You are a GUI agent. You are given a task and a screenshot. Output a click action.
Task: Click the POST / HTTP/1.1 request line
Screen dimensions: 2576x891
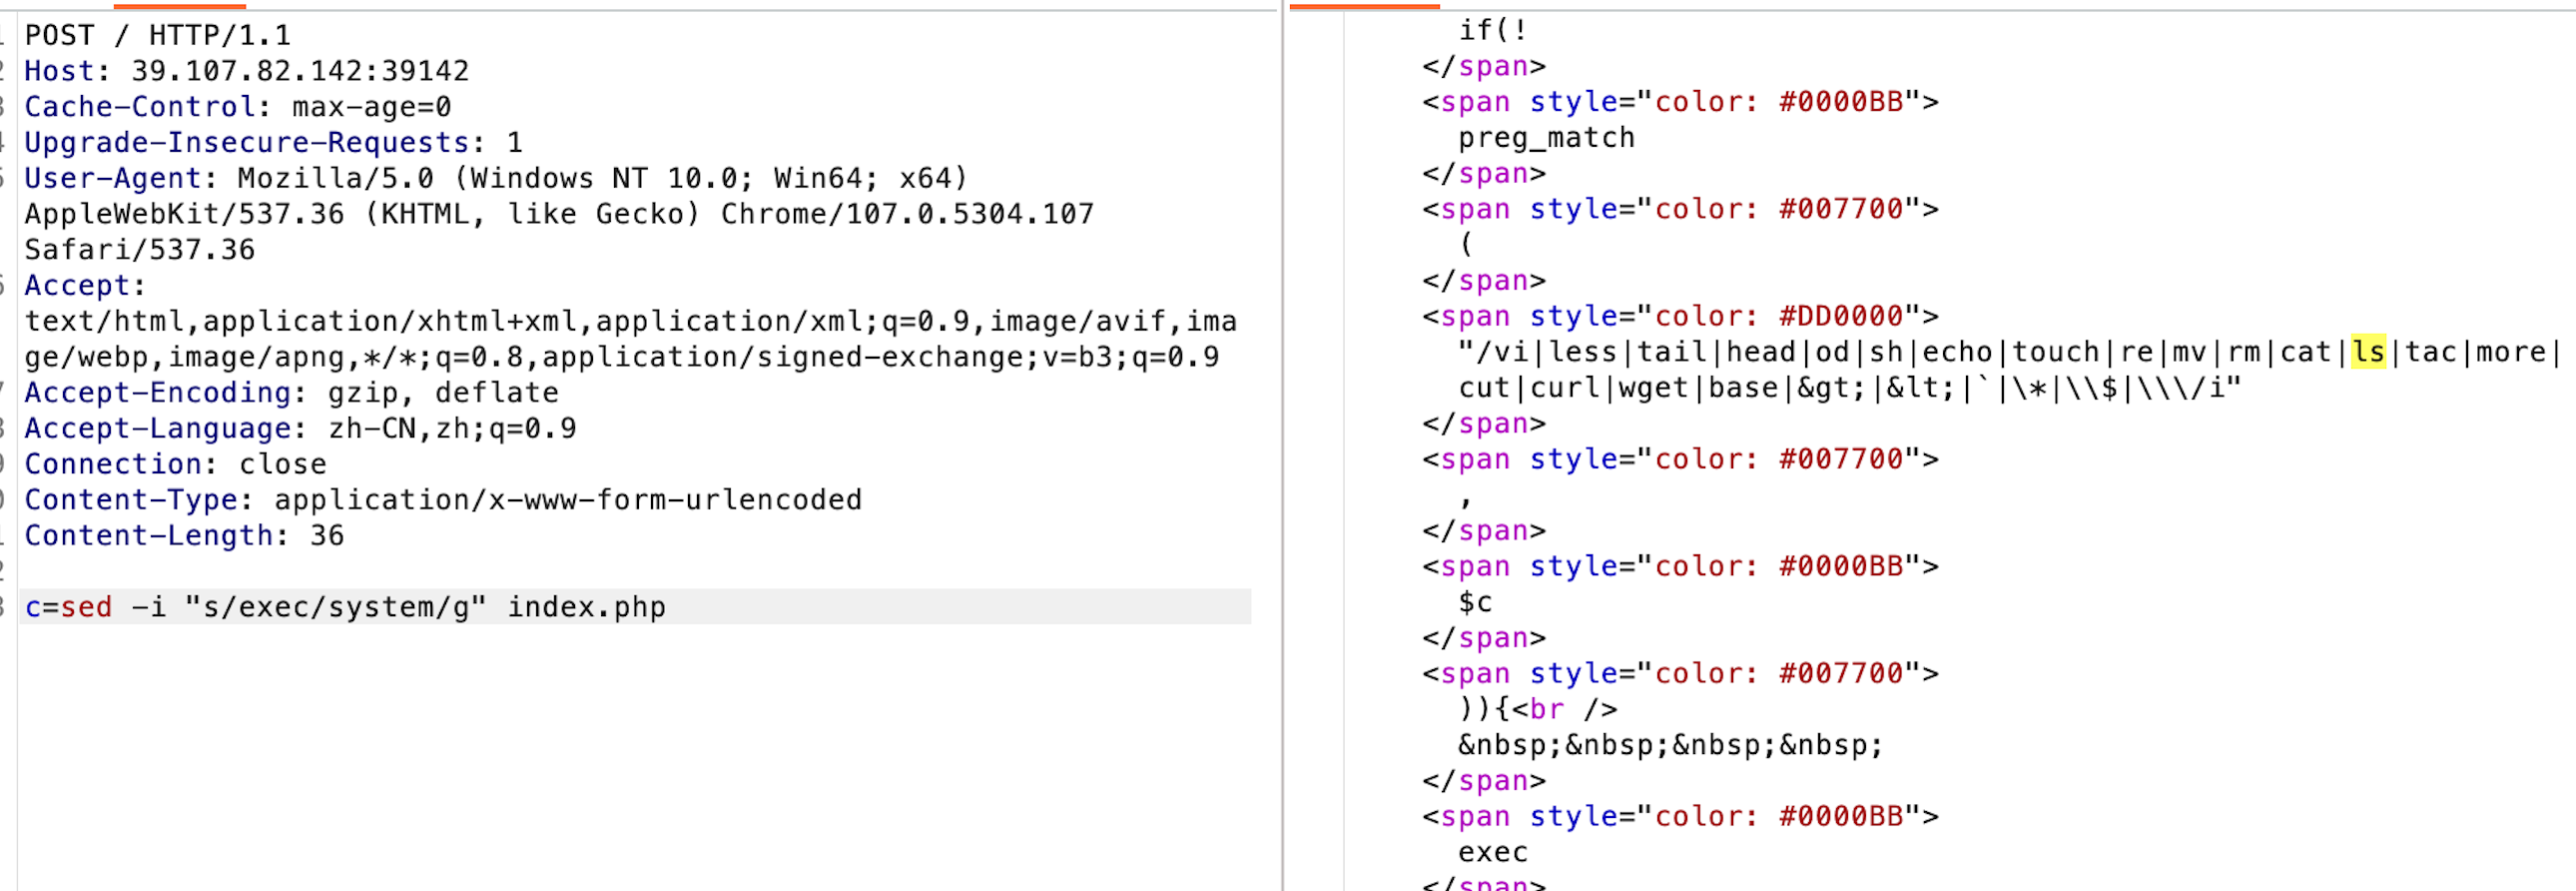pyautogui.click(x=158, y=35)
